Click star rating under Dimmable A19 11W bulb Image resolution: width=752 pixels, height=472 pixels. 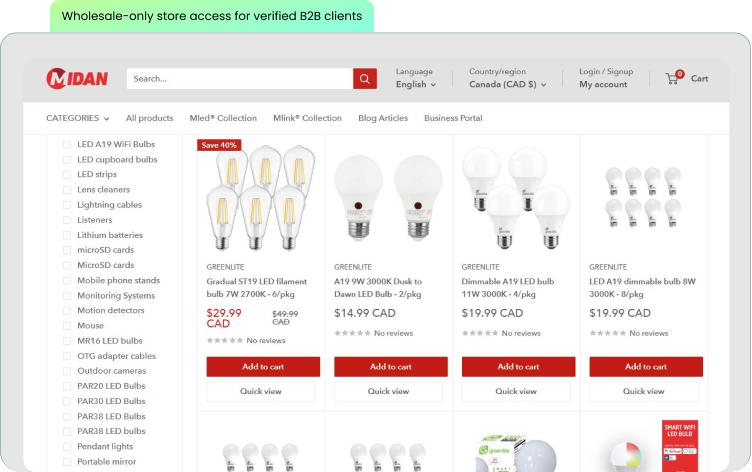tap(480, 333)
